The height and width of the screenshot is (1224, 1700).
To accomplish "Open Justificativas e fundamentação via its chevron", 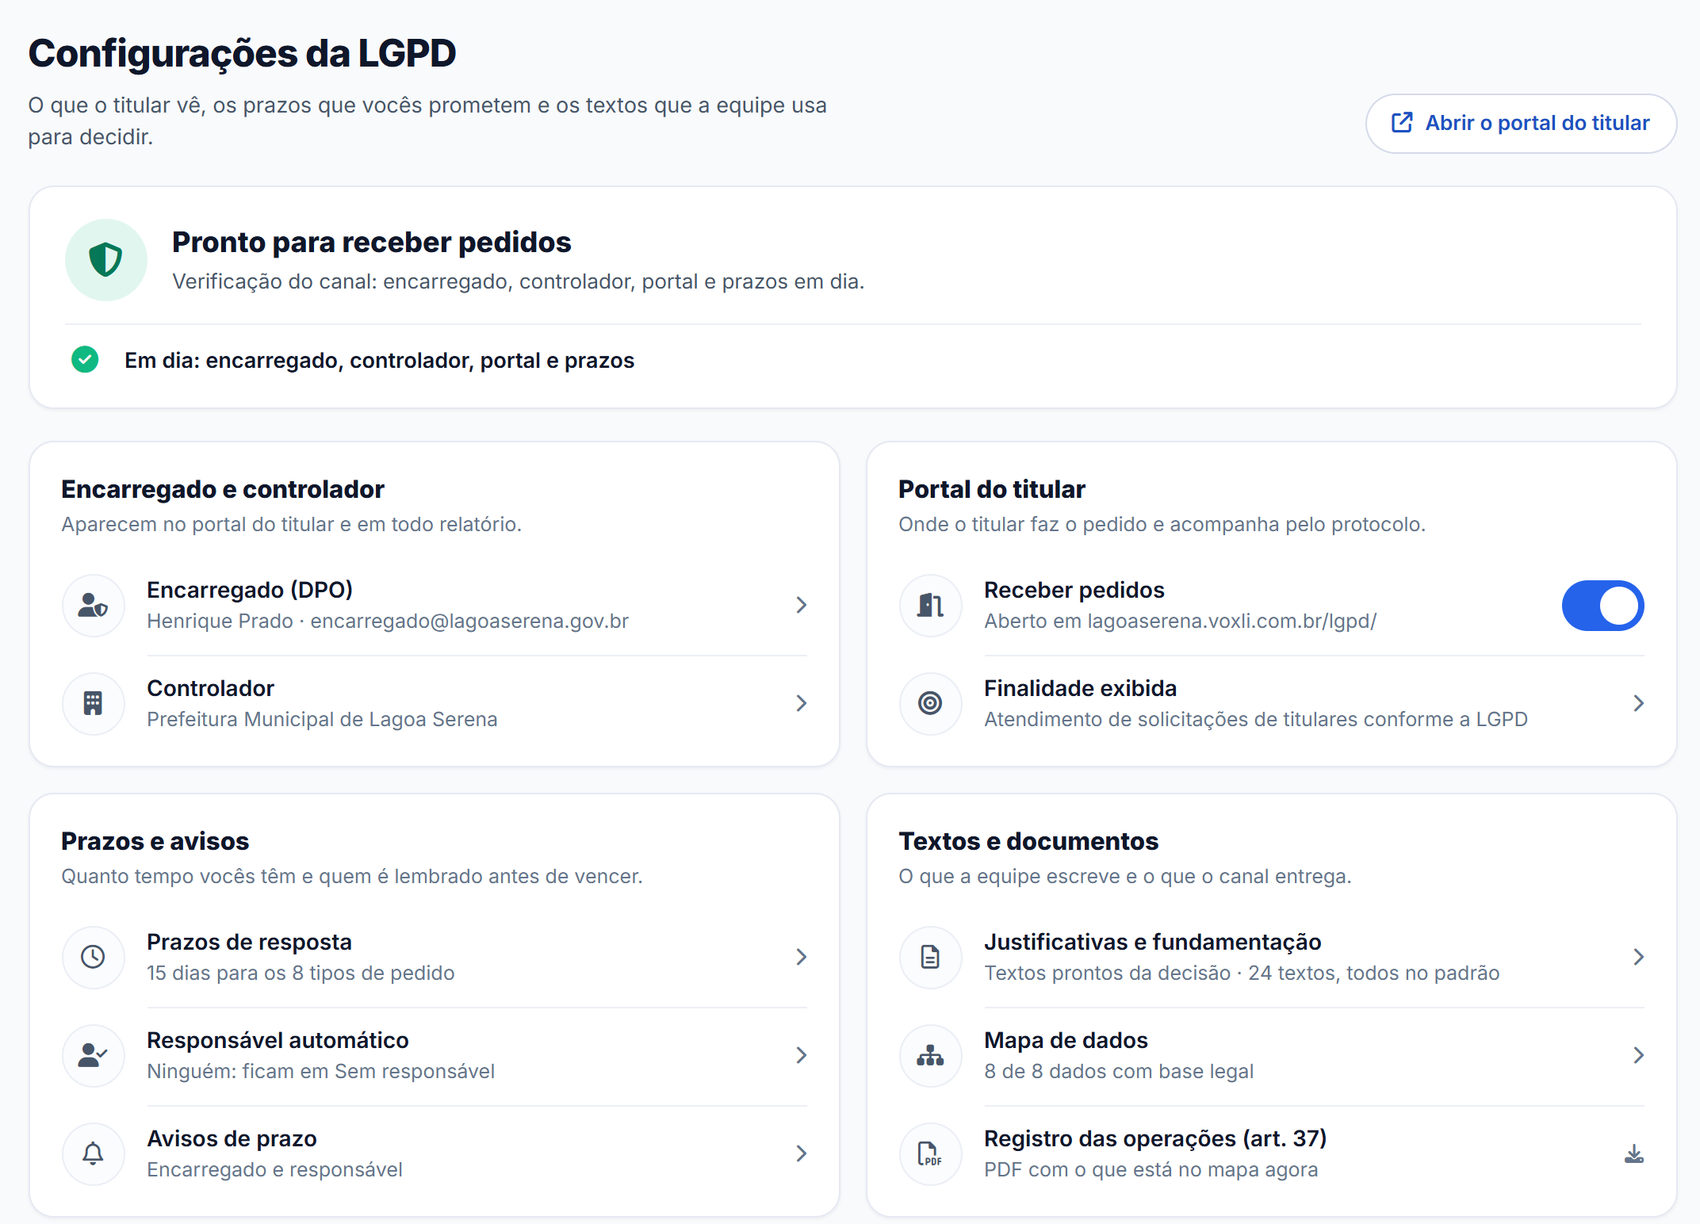I will pos(1638,957).
